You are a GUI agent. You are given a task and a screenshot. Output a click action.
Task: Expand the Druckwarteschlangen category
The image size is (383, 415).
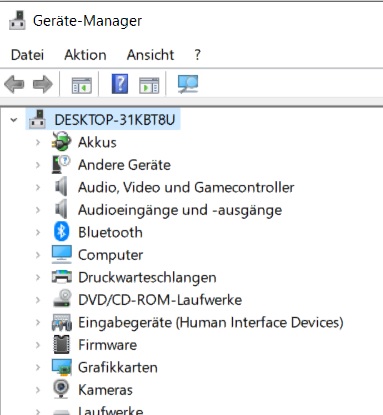(x=38, y=277)
